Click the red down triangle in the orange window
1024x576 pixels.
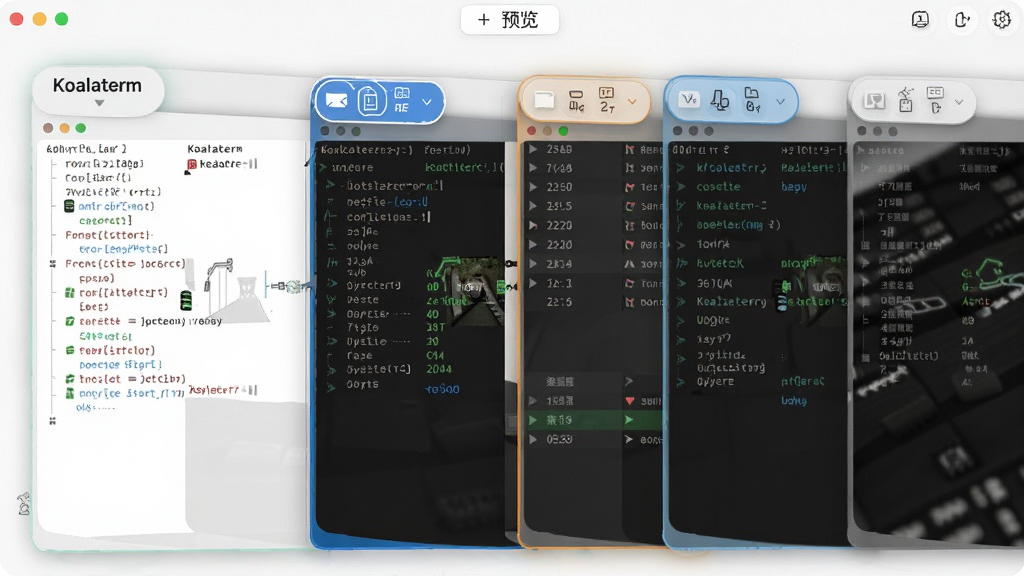pyautogui.click(x=630, y=401)
